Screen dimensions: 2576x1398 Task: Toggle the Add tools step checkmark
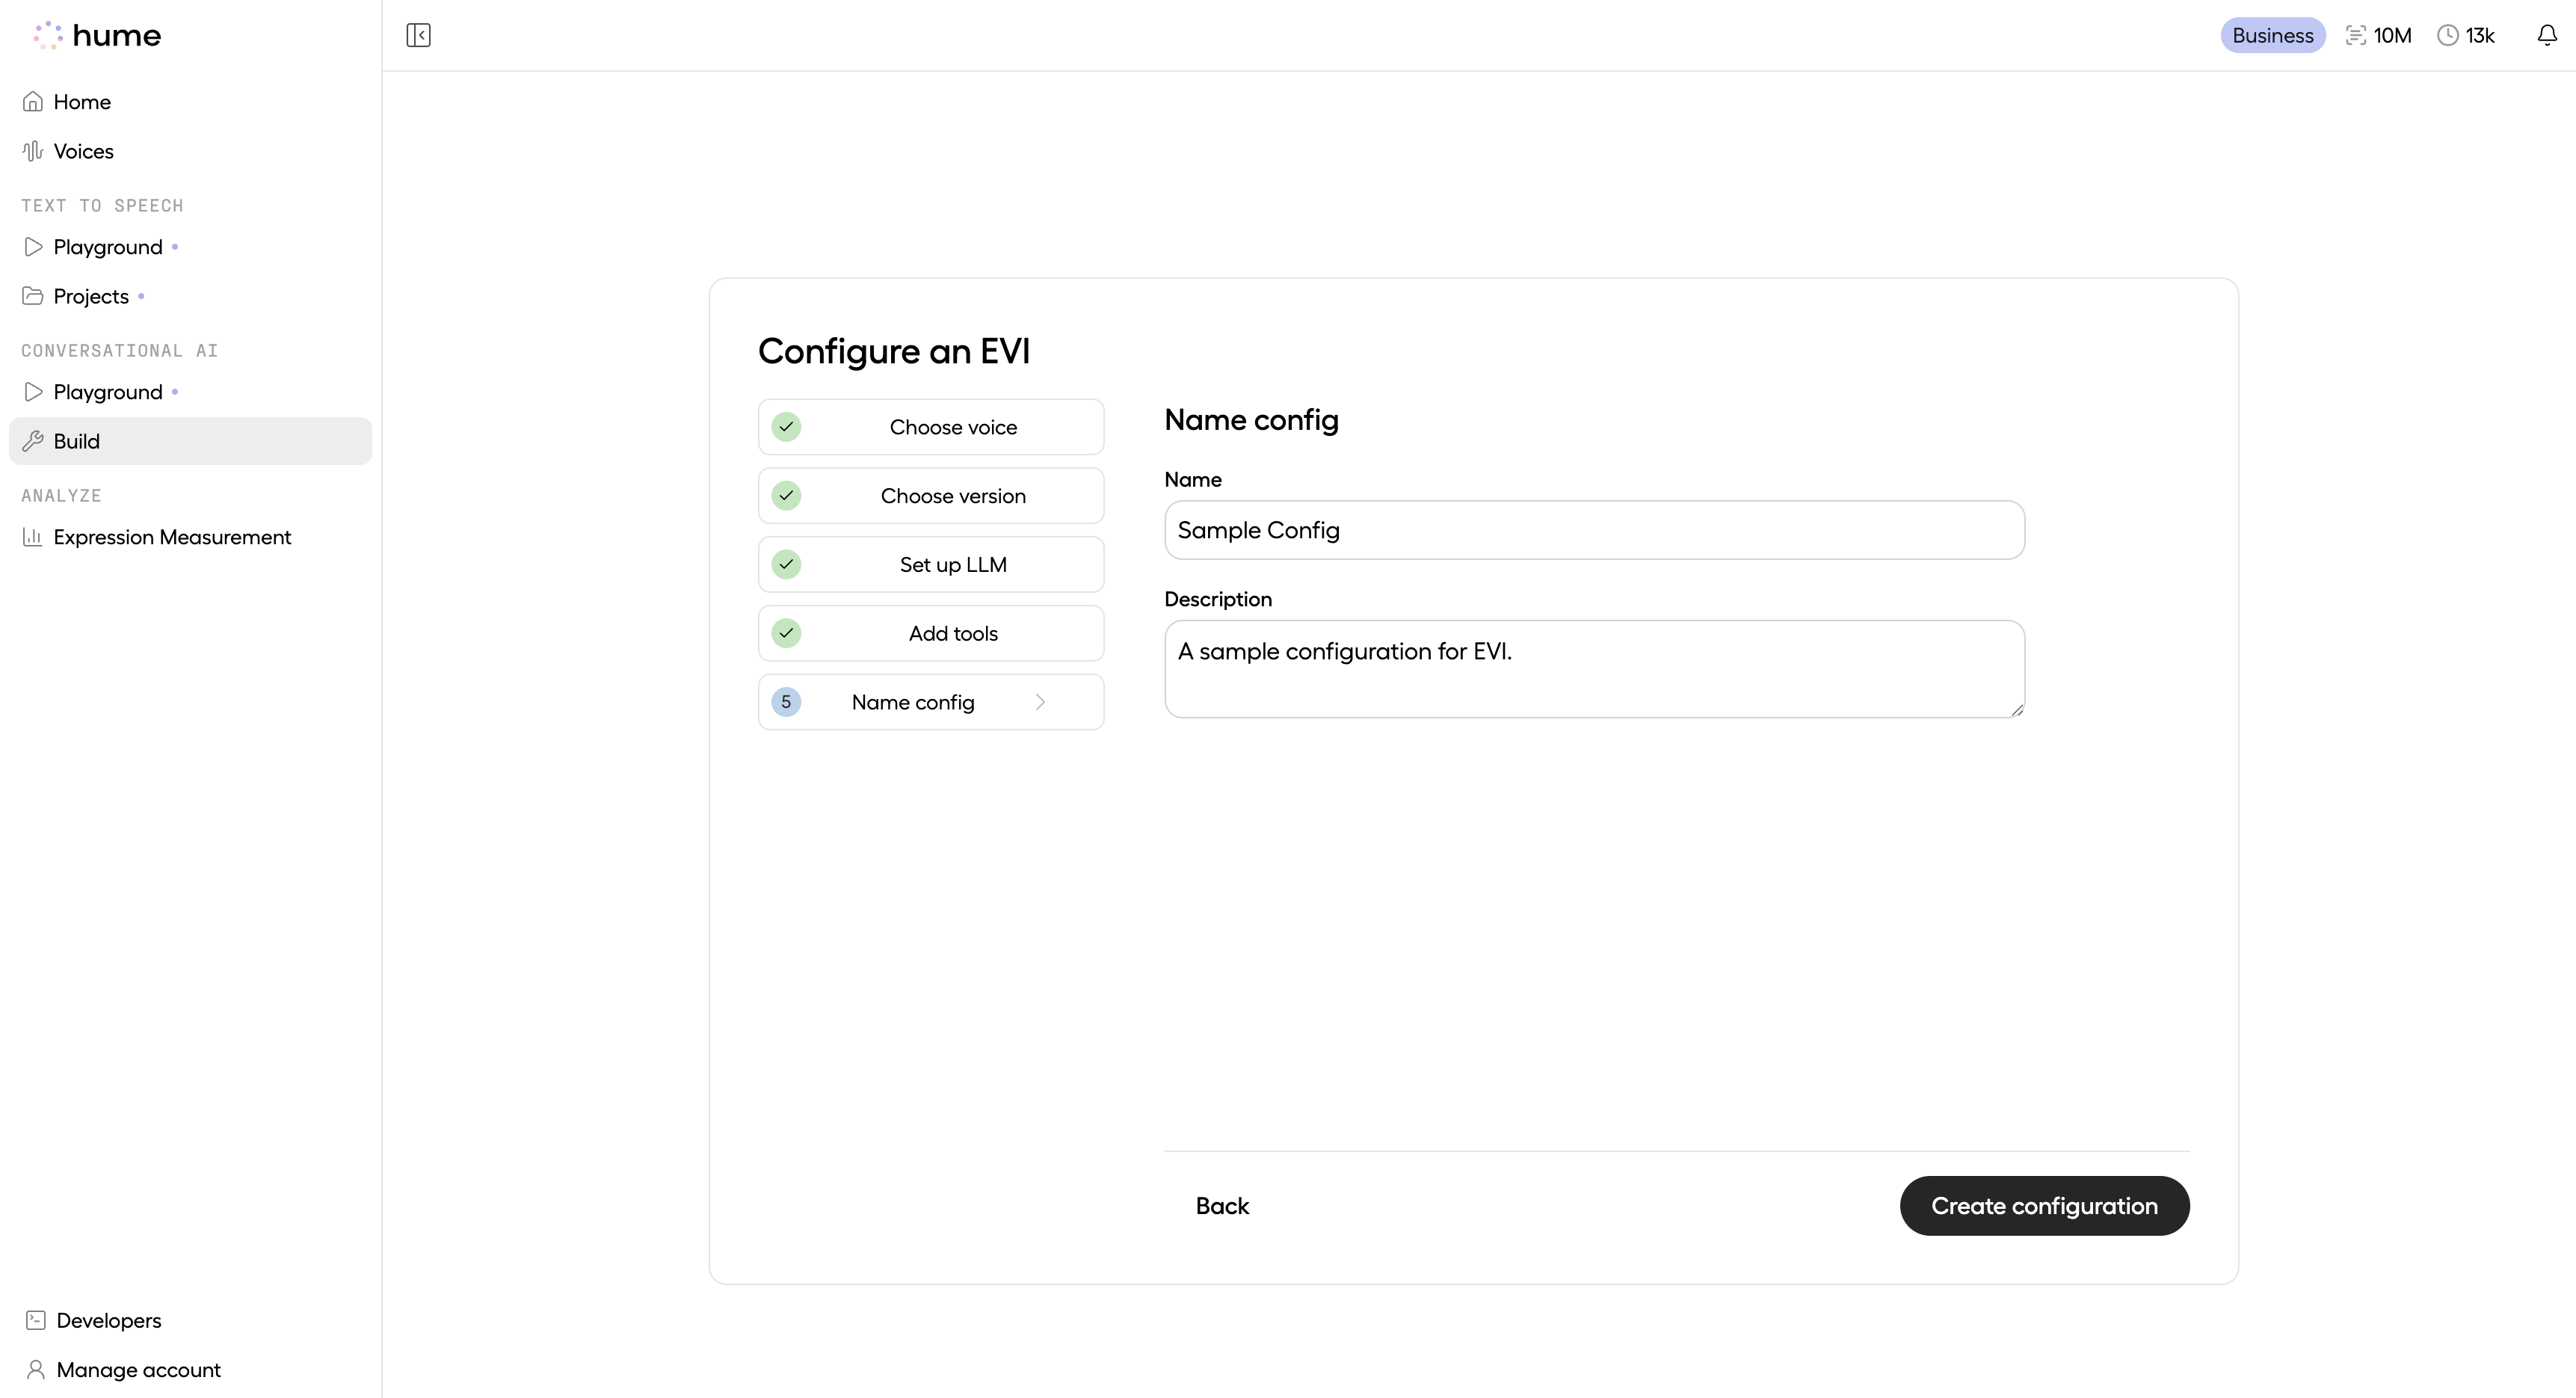tap(786, 633)
